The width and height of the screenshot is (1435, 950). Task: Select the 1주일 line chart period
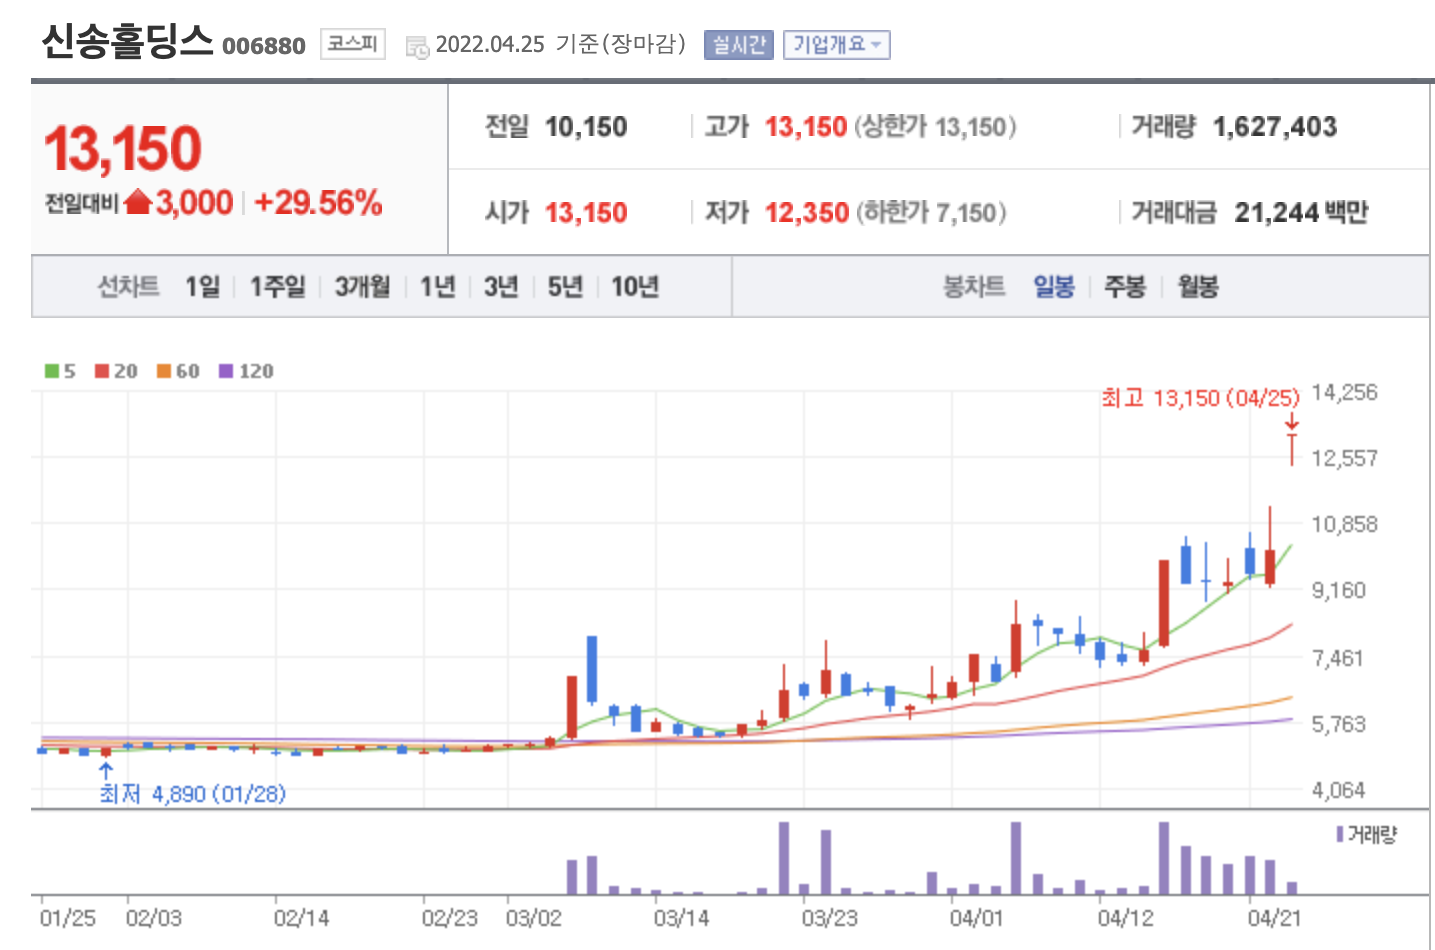click(x=277, y=287)
